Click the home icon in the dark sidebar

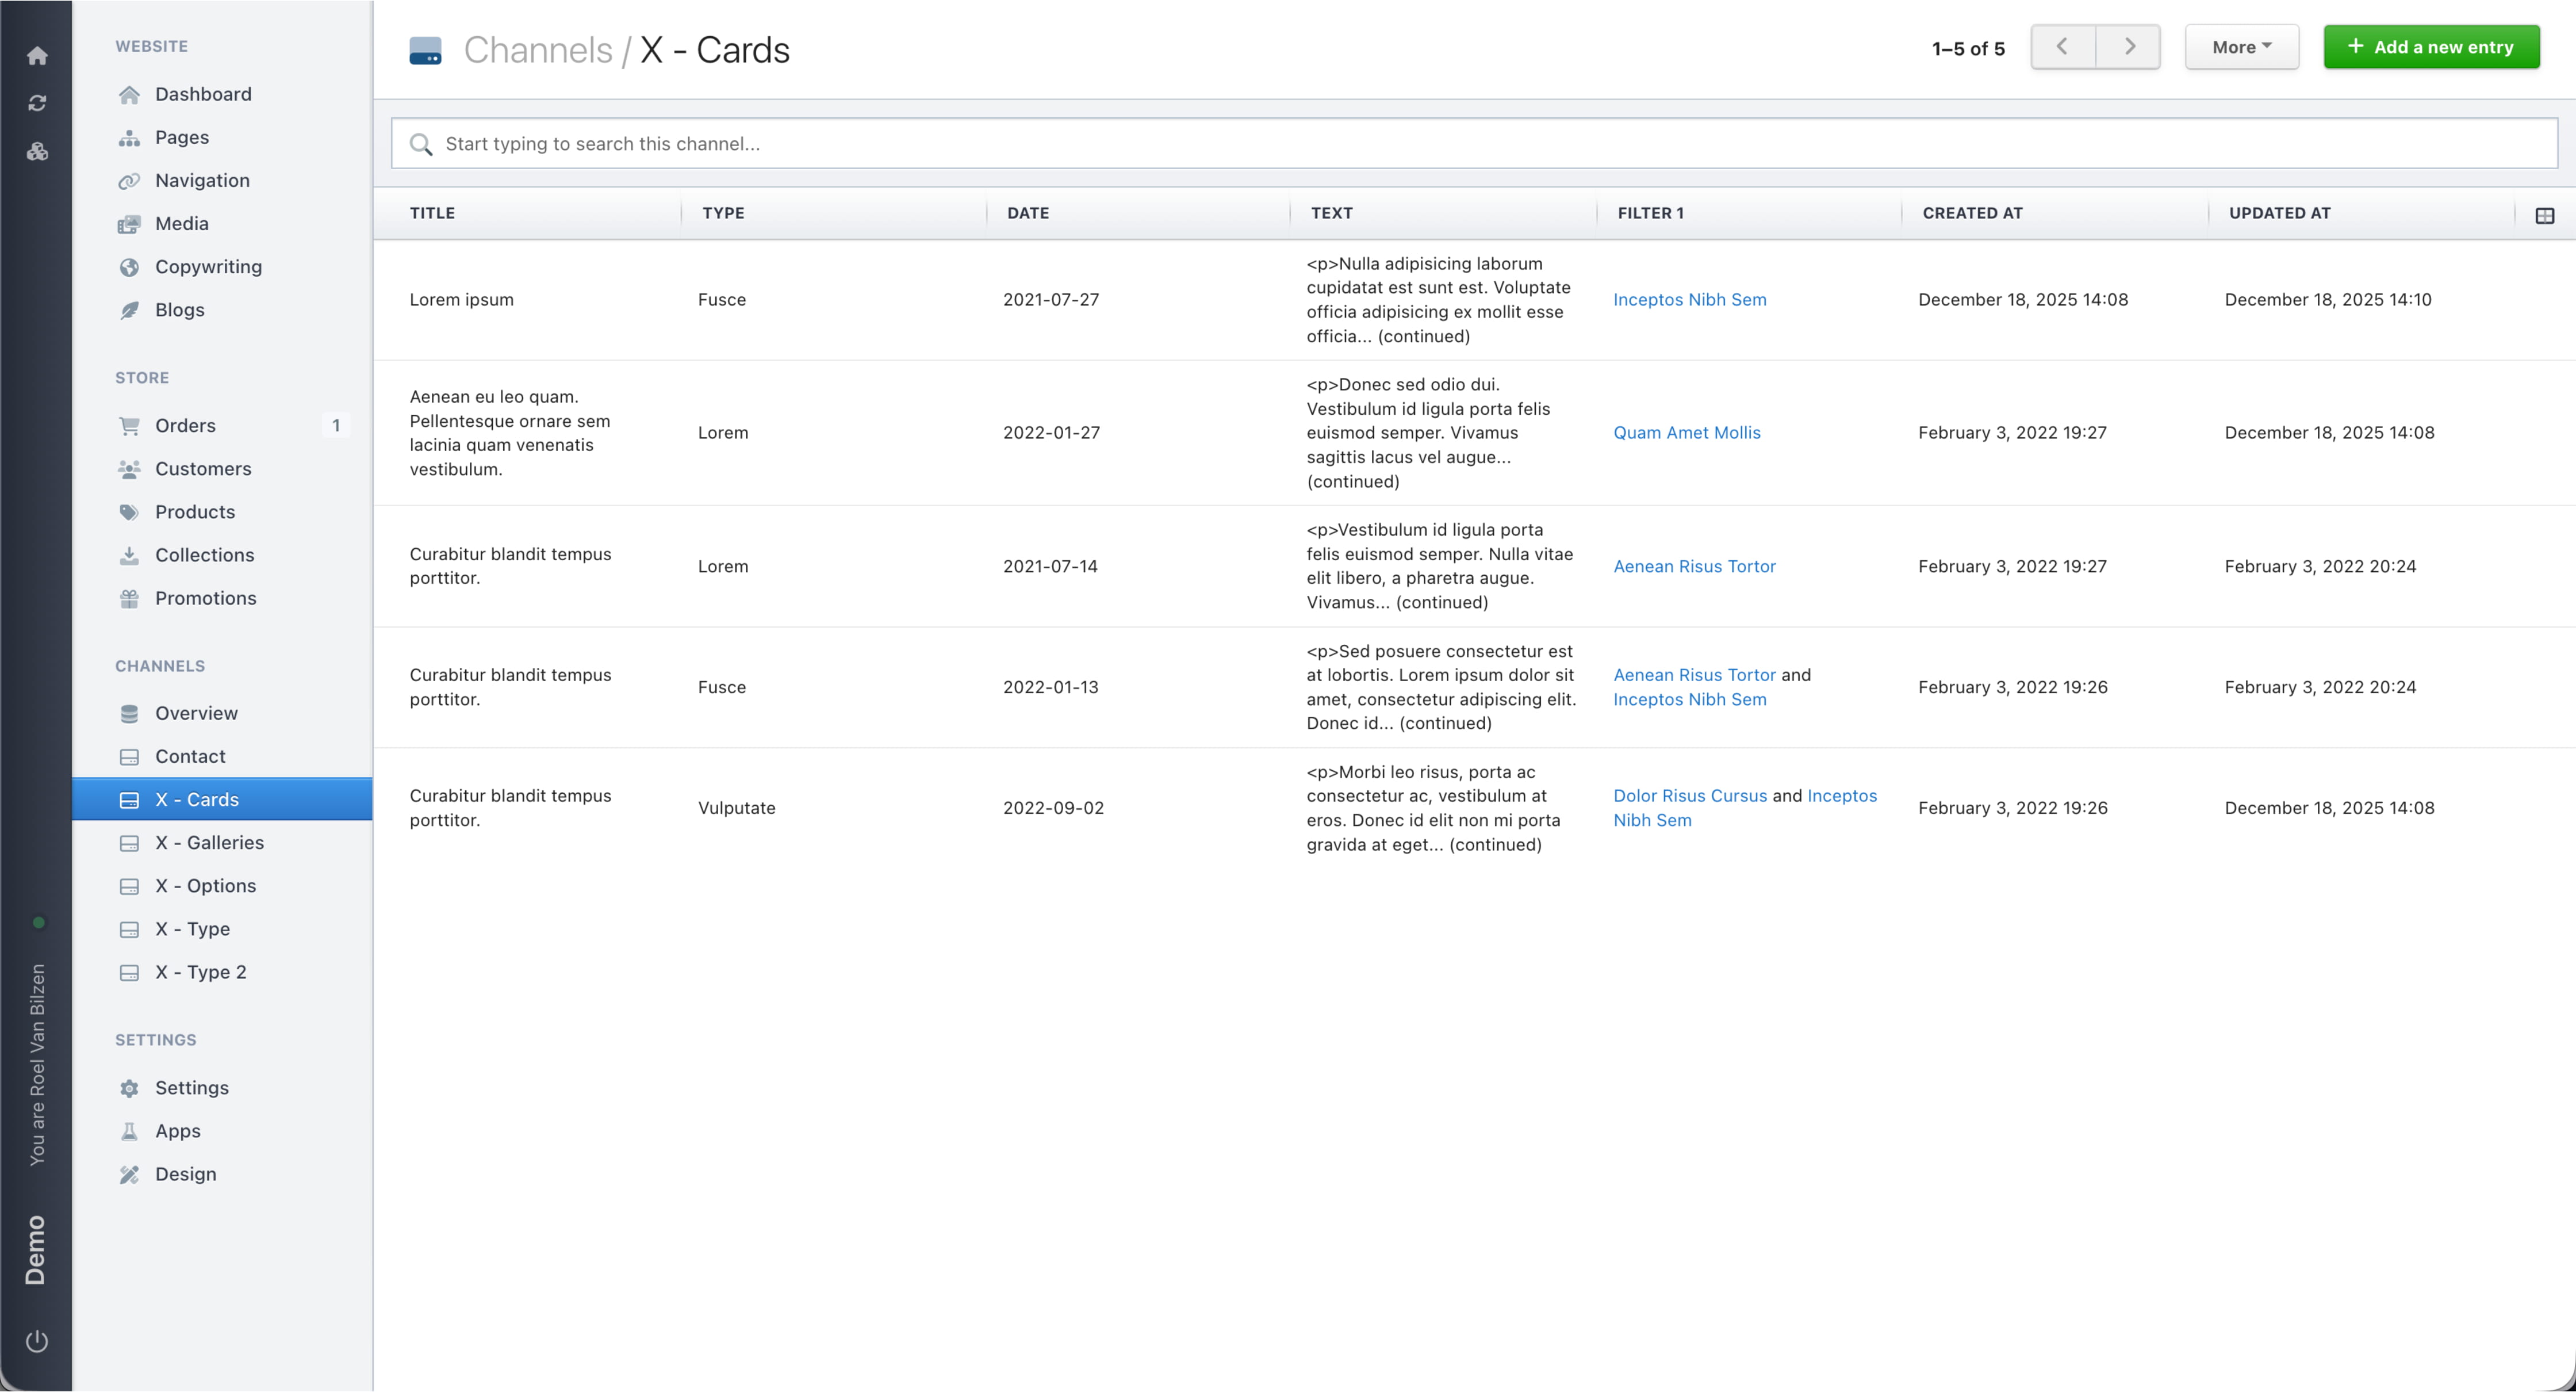(x=37, y=55)
